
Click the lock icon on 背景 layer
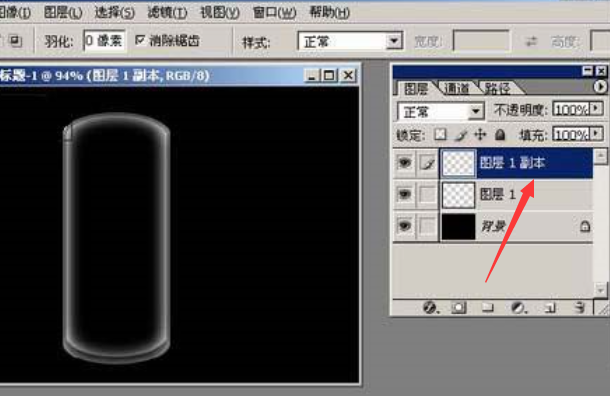click(585, 226)
